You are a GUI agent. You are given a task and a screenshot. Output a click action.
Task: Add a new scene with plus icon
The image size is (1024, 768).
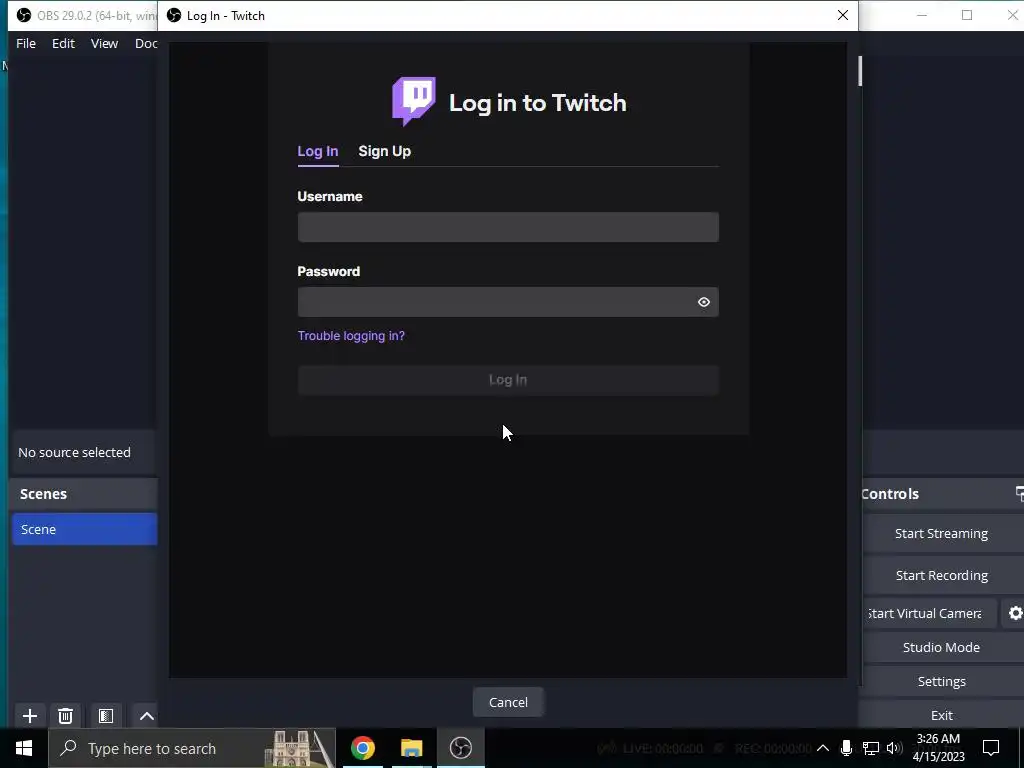pyautogui.click(x=29, y=716)
